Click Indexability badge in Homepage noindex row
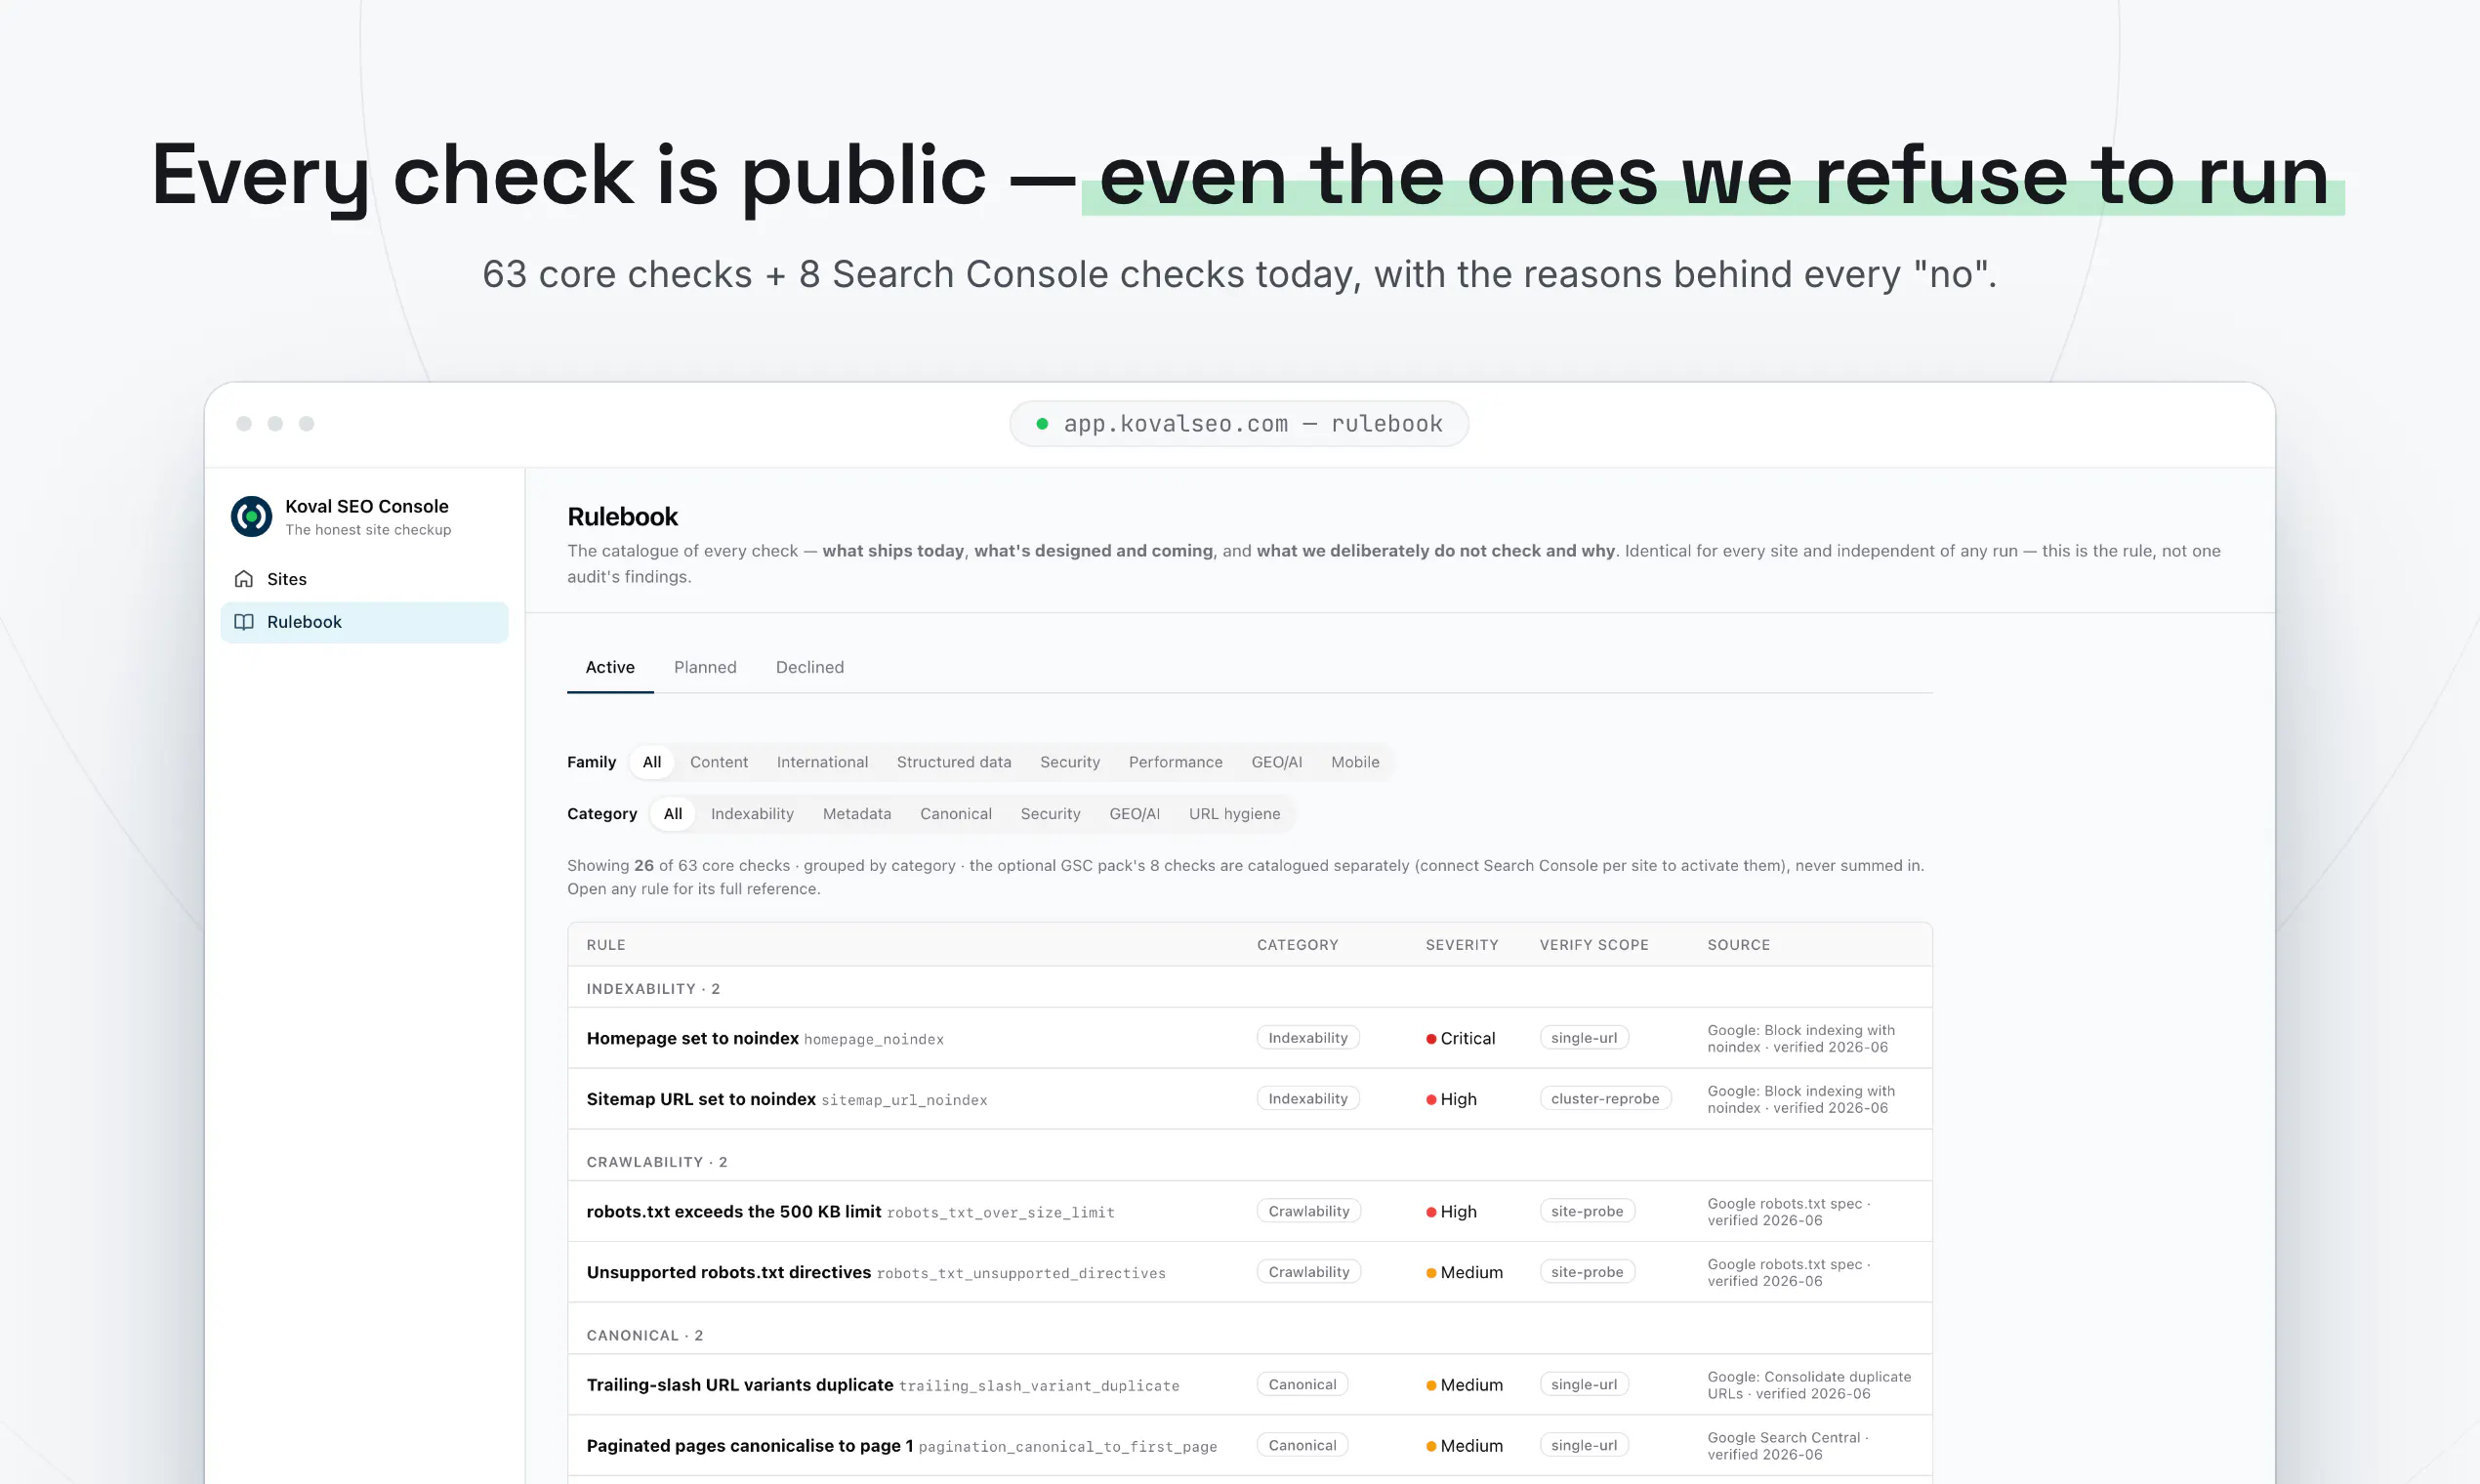Image resolution: width=2480 pixels, height=1484 pixels. (1308, 1038)
